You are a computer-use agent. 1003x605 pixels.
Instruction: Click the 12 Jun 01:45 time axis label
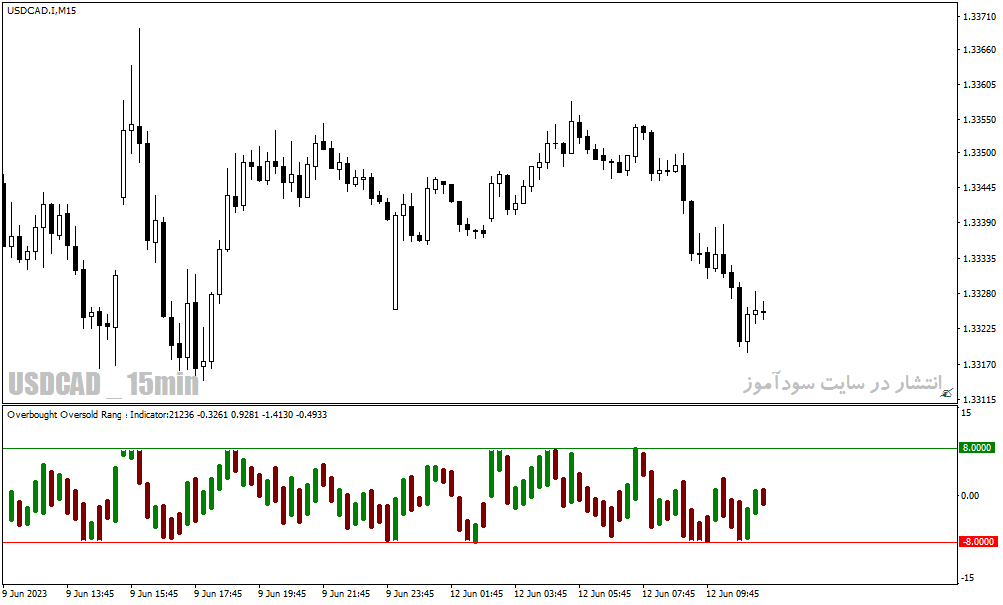point(477,593)
